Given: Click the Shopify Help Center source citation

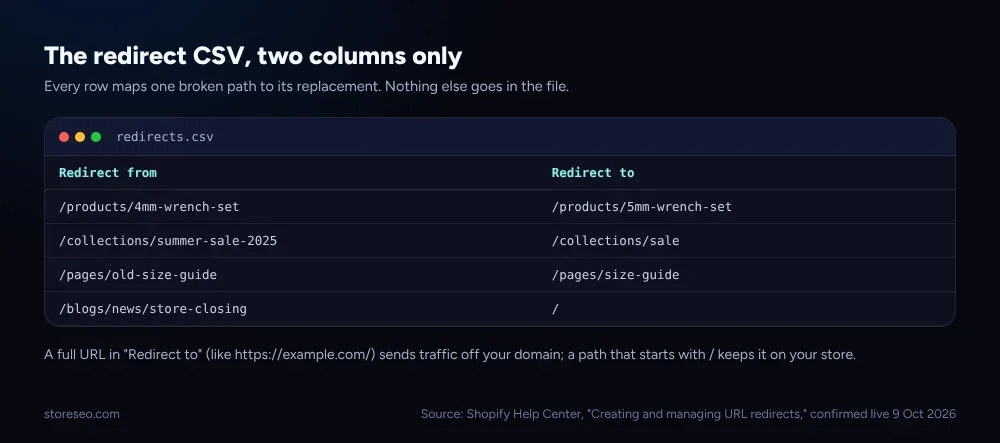Looking at the screenshot, I should (688, 414).
